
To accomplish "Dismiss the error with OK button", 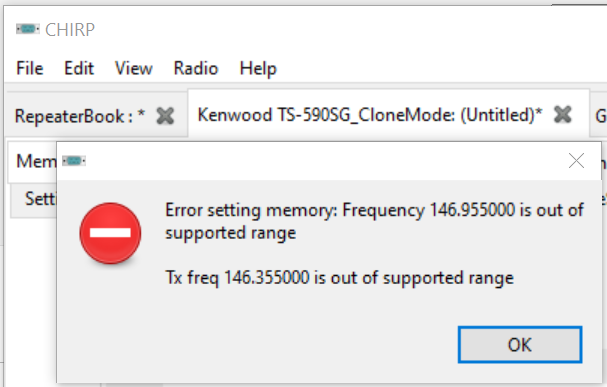I will click(520, 344).
